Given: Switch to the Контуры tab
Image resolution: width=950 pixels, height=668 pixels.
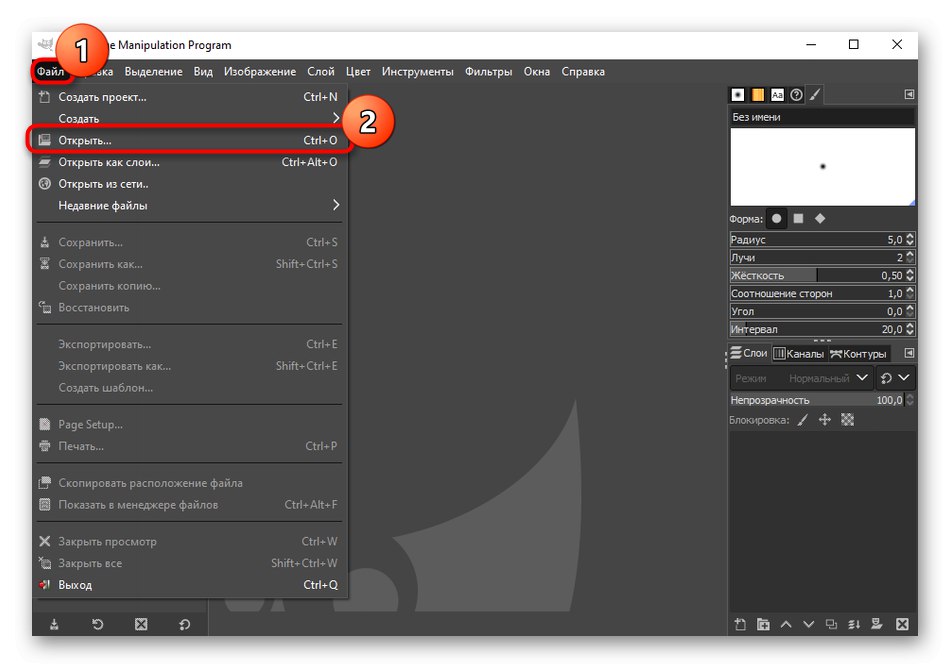Looking at the screenshot, I should tap(858, 353).
